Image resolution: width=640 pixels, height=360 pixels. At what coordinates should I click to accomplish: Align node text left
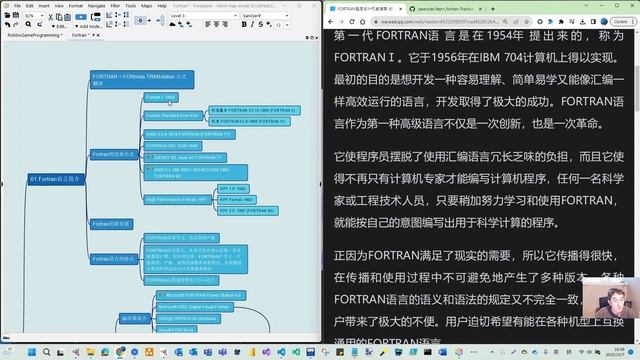click(x=208, y=24)
